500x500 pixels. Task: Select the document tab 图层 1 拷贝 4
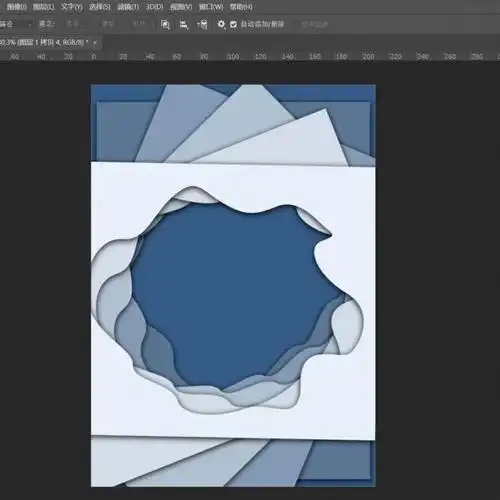click(x=44, y=43)
